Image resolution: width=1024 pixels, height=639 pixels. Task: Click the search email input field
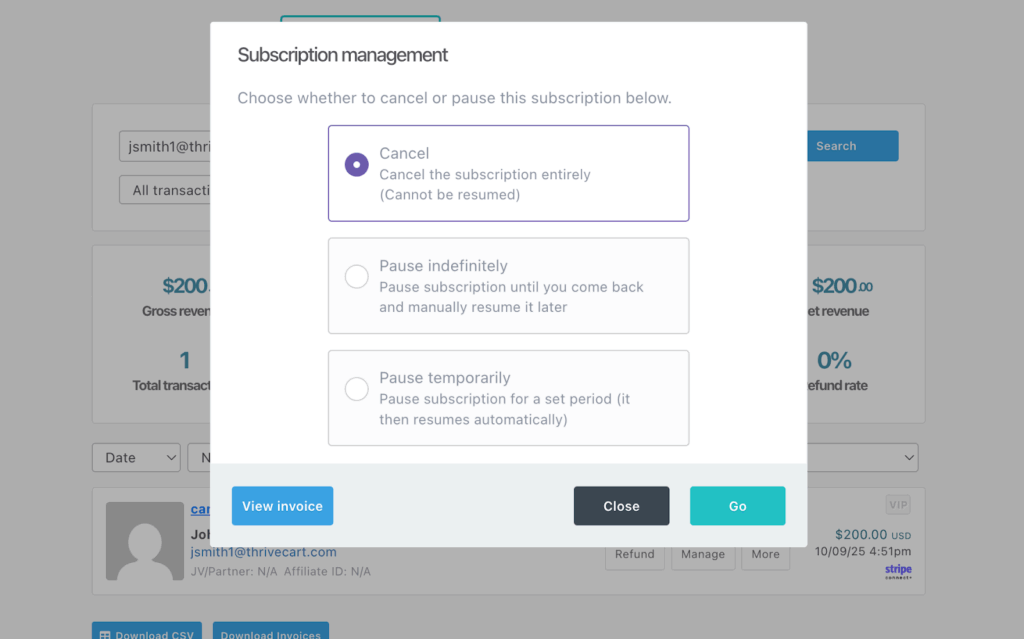coord(165,146)
